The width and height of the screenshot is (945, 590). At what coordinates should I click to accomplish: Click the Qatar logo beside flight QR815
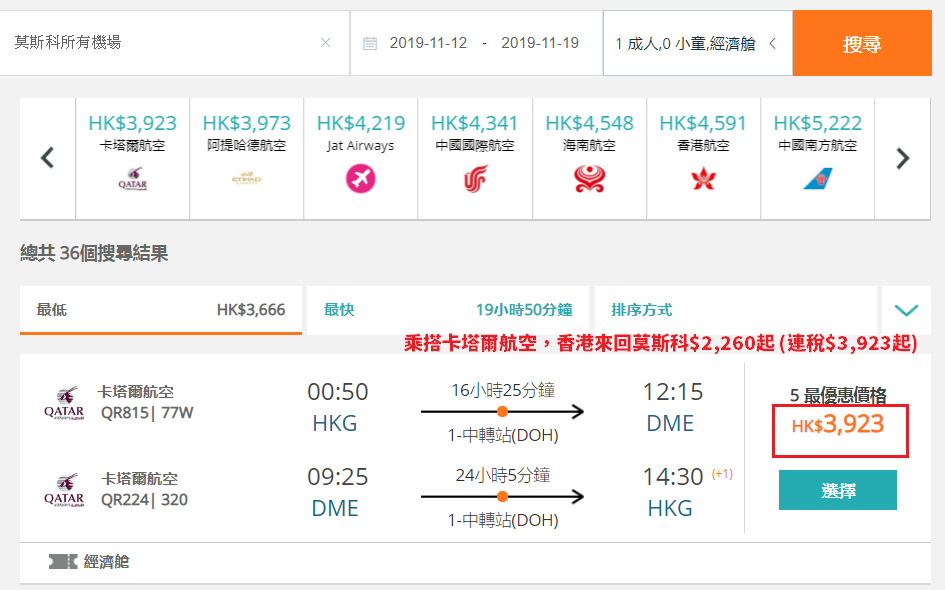coord(64,403)
